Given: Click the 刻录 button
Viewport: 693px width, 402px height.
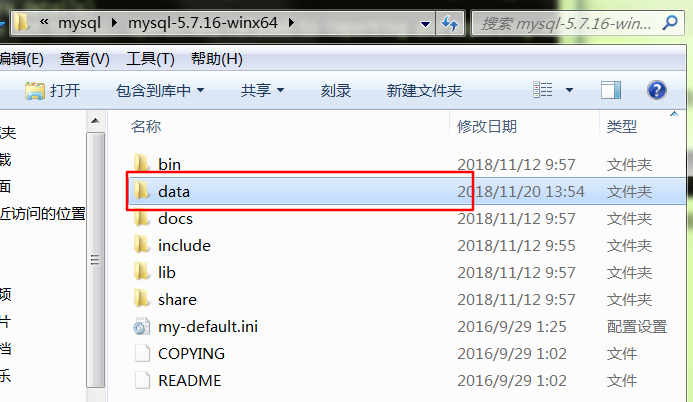Looking at the screenshot, I should pos(335,91).
